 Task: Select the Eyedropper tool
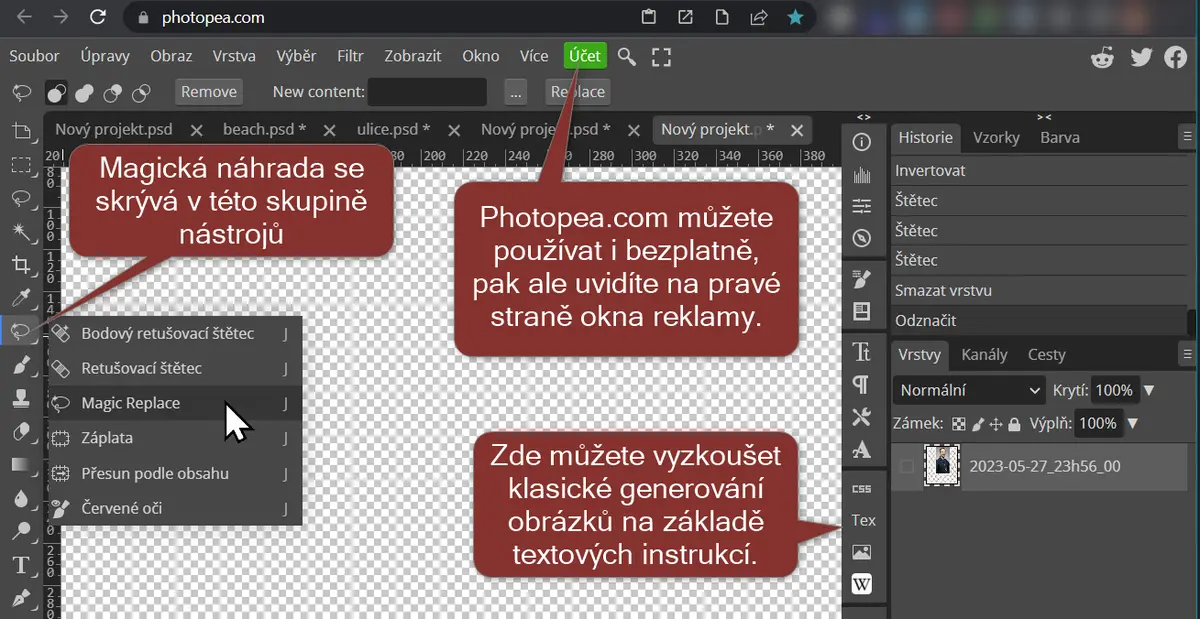pos(21,298)
